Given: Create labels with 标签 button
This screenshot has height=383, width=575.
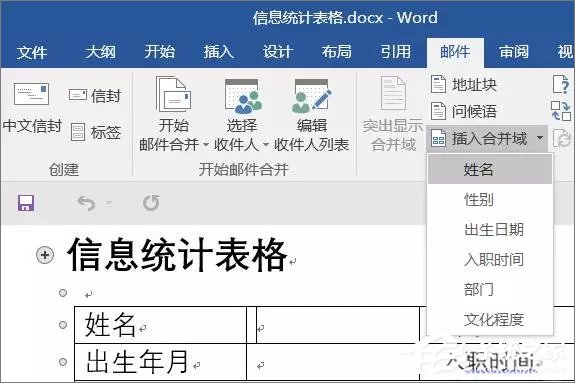Looking at the screenshot, I should (95, 132).
